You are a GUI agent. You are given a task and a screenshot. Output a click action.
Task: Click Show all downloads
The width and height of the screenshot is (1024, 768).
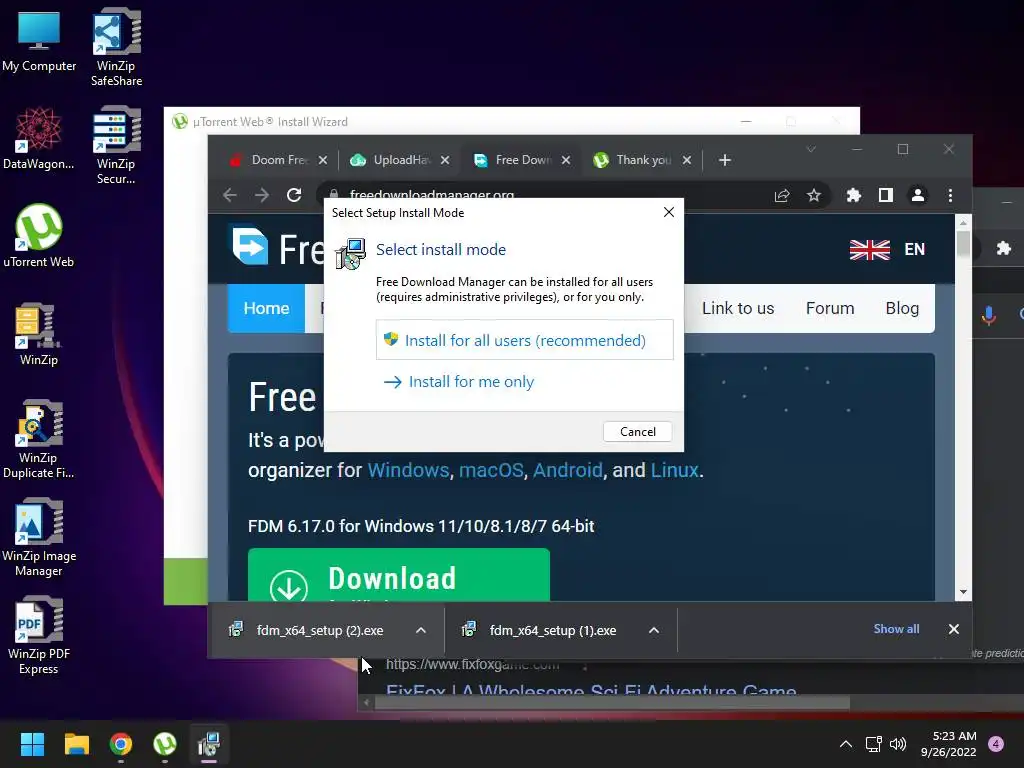pos(896,629)
